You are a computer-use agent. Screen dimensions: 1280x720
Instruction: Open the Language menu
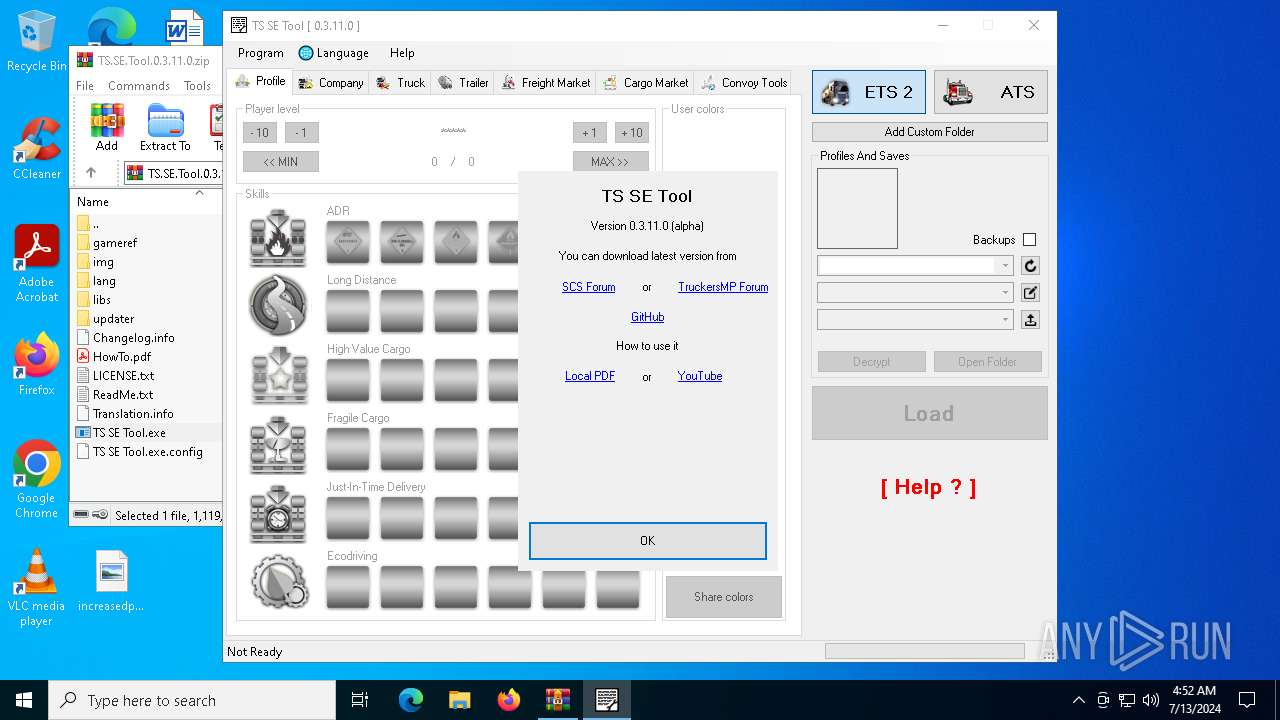[334, 53]
